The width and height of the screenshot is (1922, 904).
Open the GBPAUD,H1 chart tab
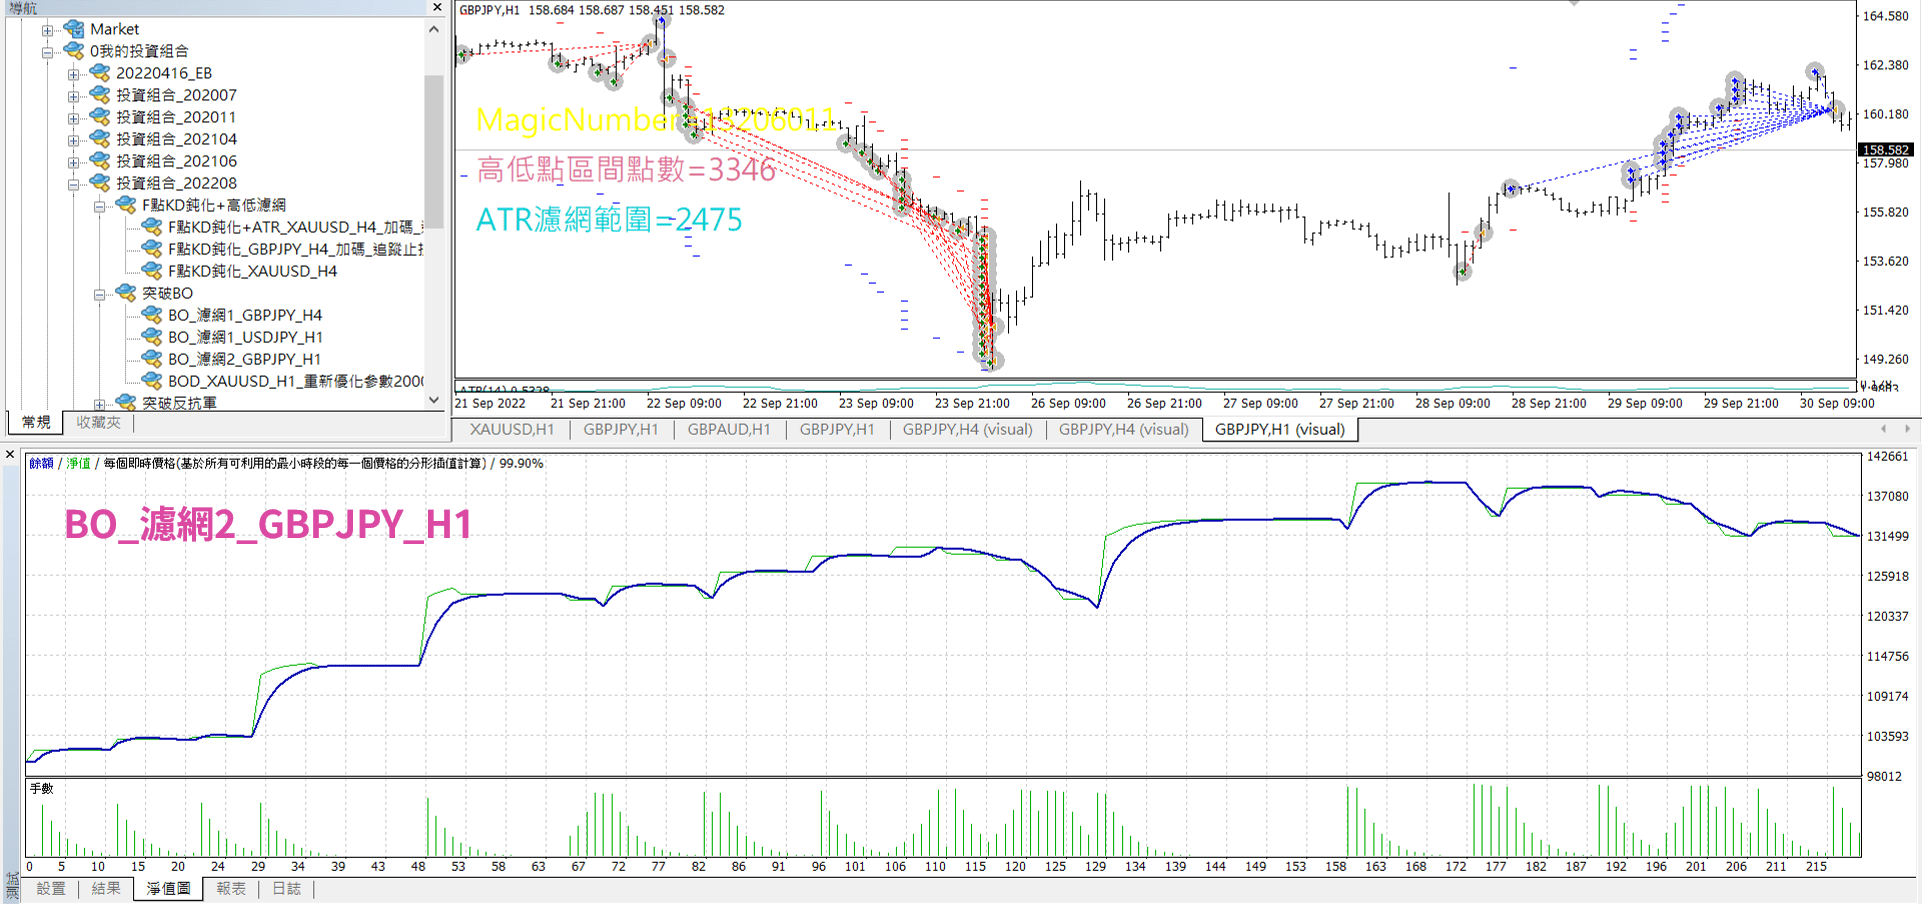pos(728,429)
